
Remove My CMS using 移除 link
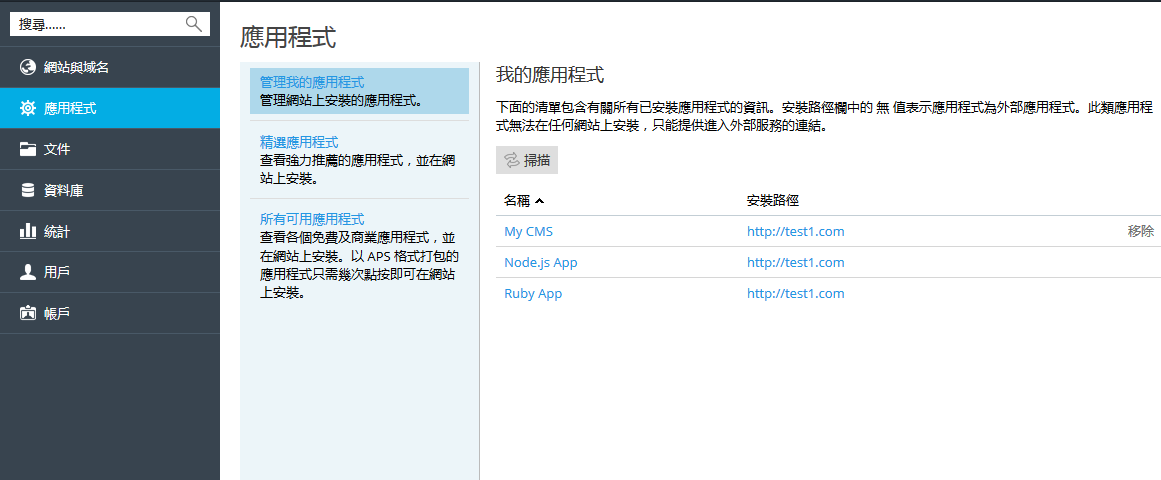[1140, 231]
